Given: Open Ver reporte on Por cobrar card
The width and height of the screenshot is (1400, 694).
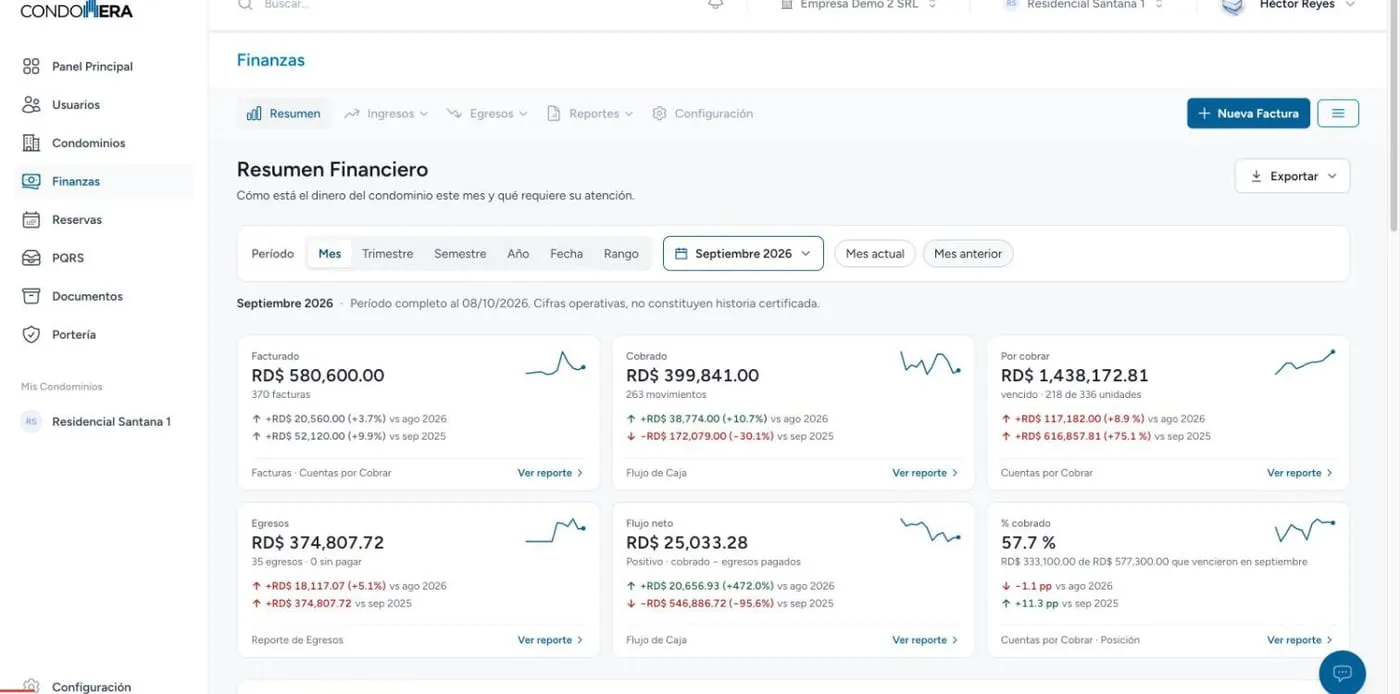Looking at the screenshot, I should [1300, 473].
